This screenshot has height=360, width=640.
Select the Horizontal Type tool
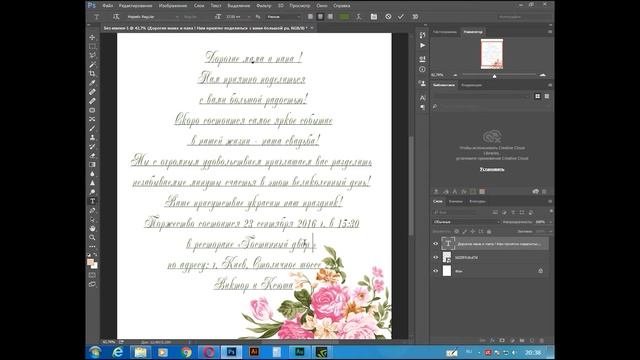point(92,201)
